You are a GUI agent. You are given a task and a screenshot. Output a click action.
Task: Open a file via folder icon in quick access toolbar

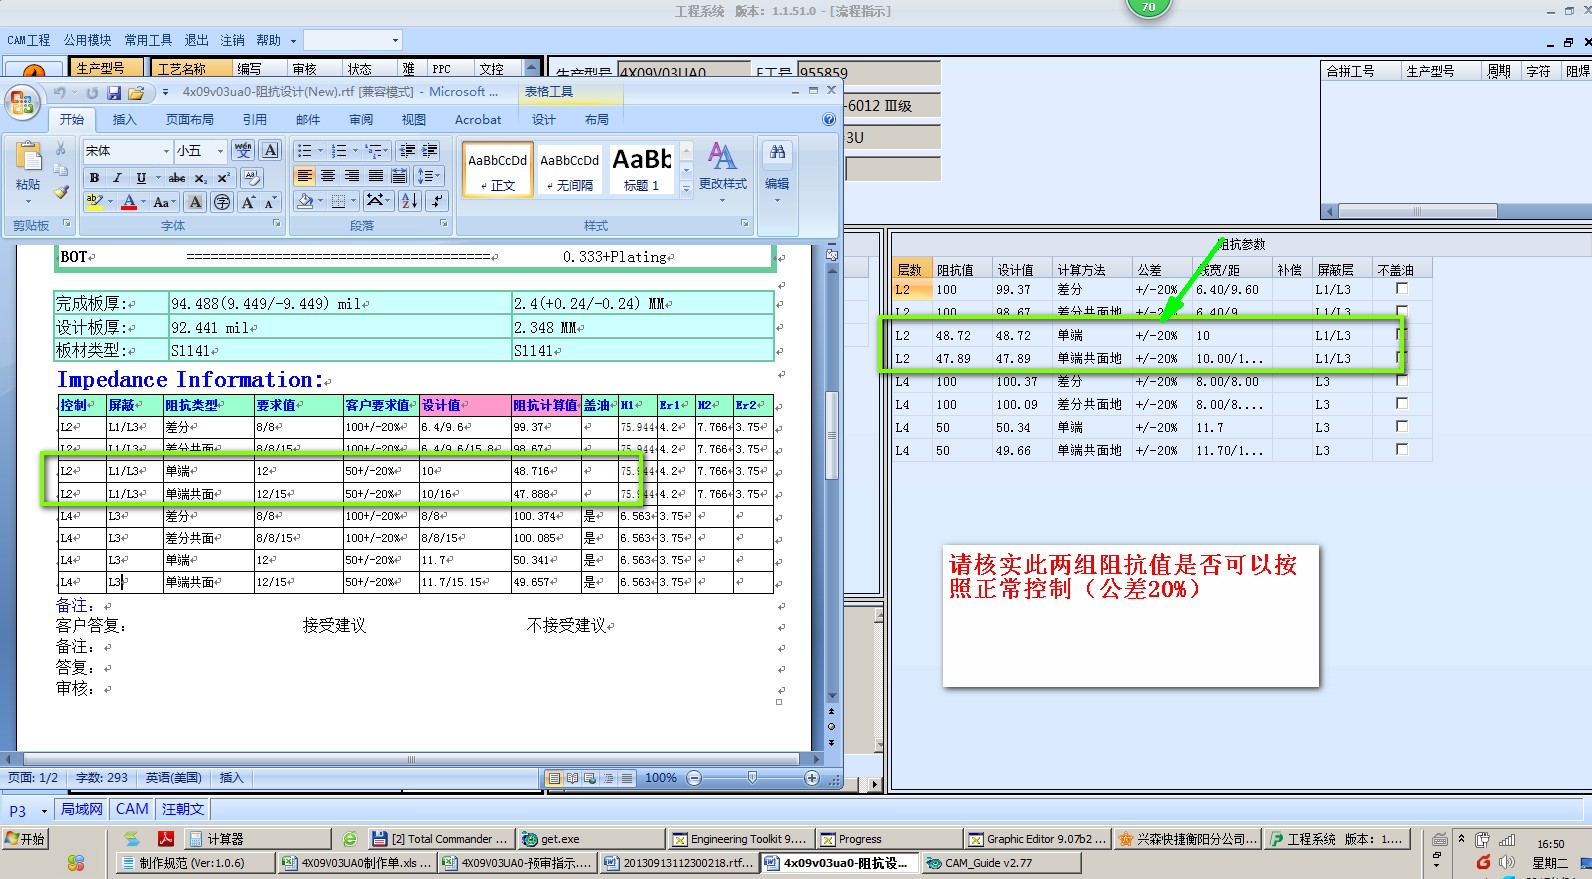(x=136, y=92)
